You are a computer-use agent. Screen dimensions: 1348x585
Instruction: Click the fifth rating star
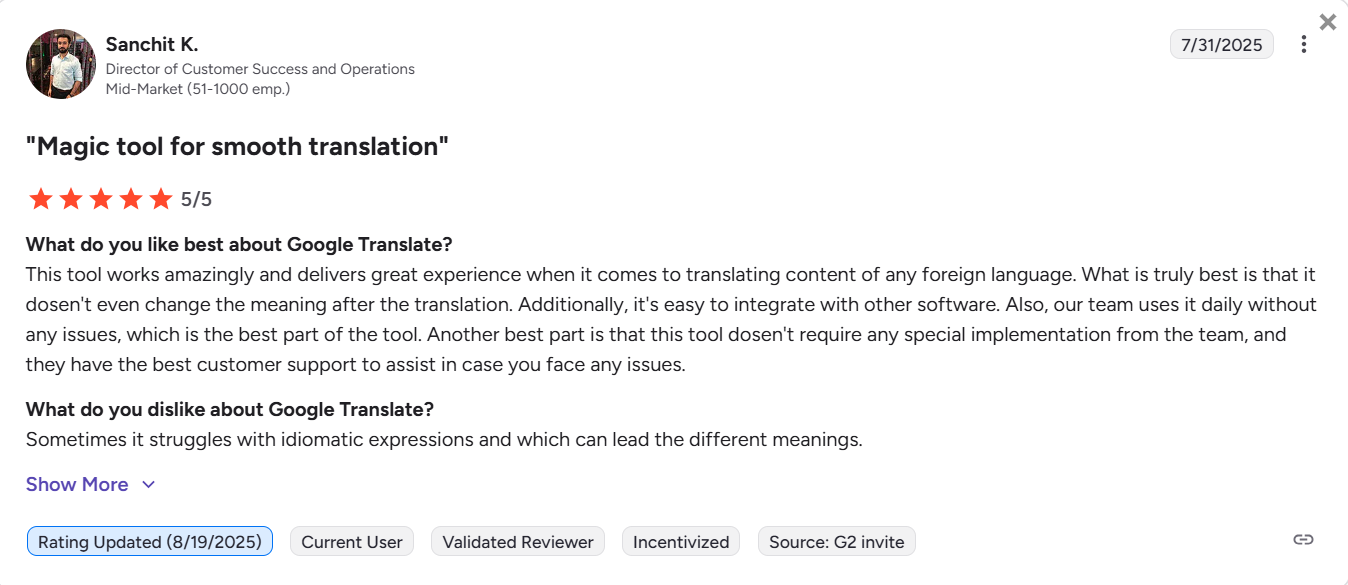click(160, 198)
